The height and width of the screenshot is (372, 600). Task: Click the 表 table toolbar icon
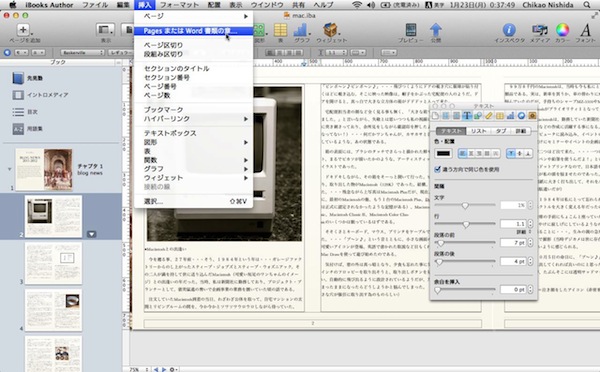[x=280, y=30]
